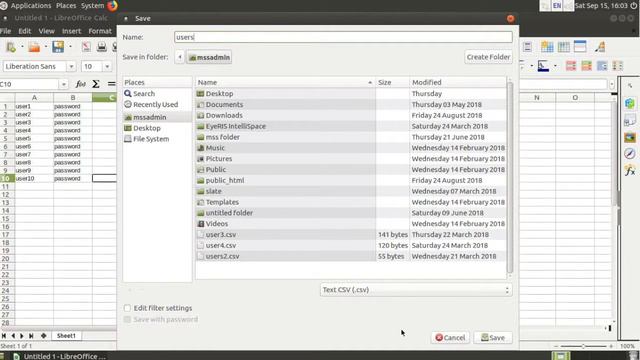This screenshot has height=360, width=640.
Task: Click the Sum sigma icon
Action: pos(96,84)
